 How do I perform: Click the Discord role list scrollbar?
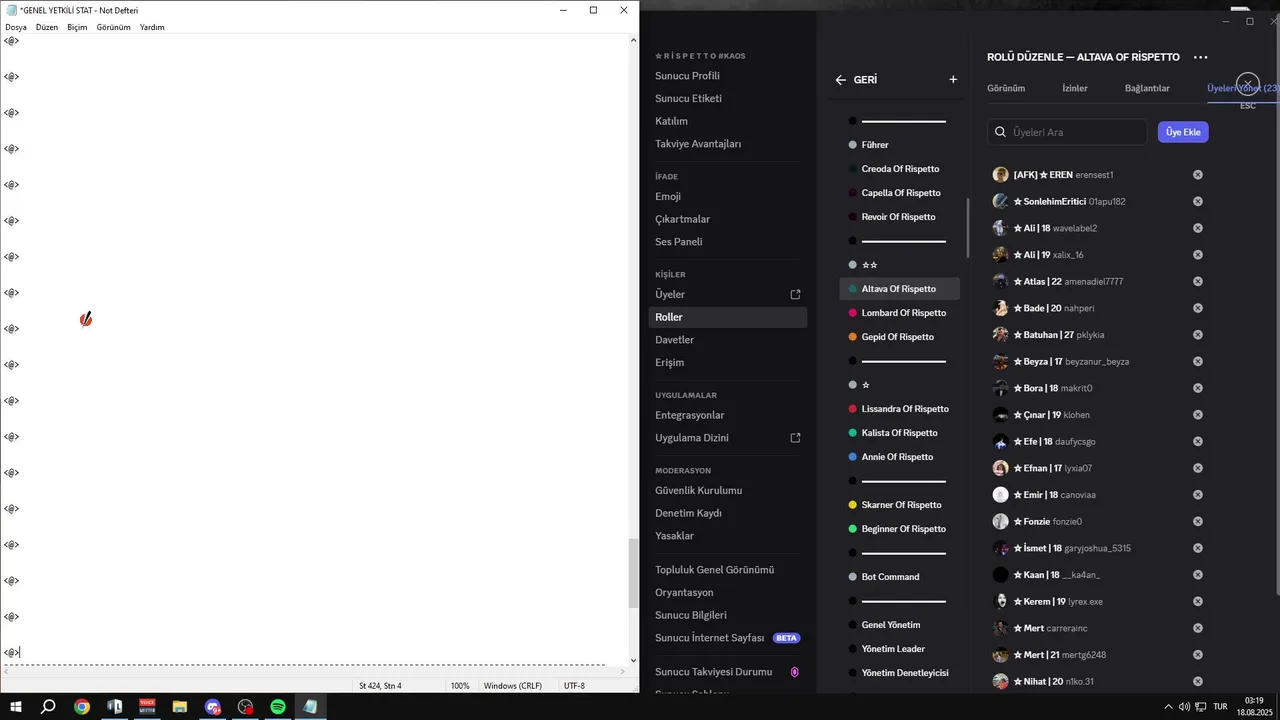pyautogui.click(x=967, y=228)
